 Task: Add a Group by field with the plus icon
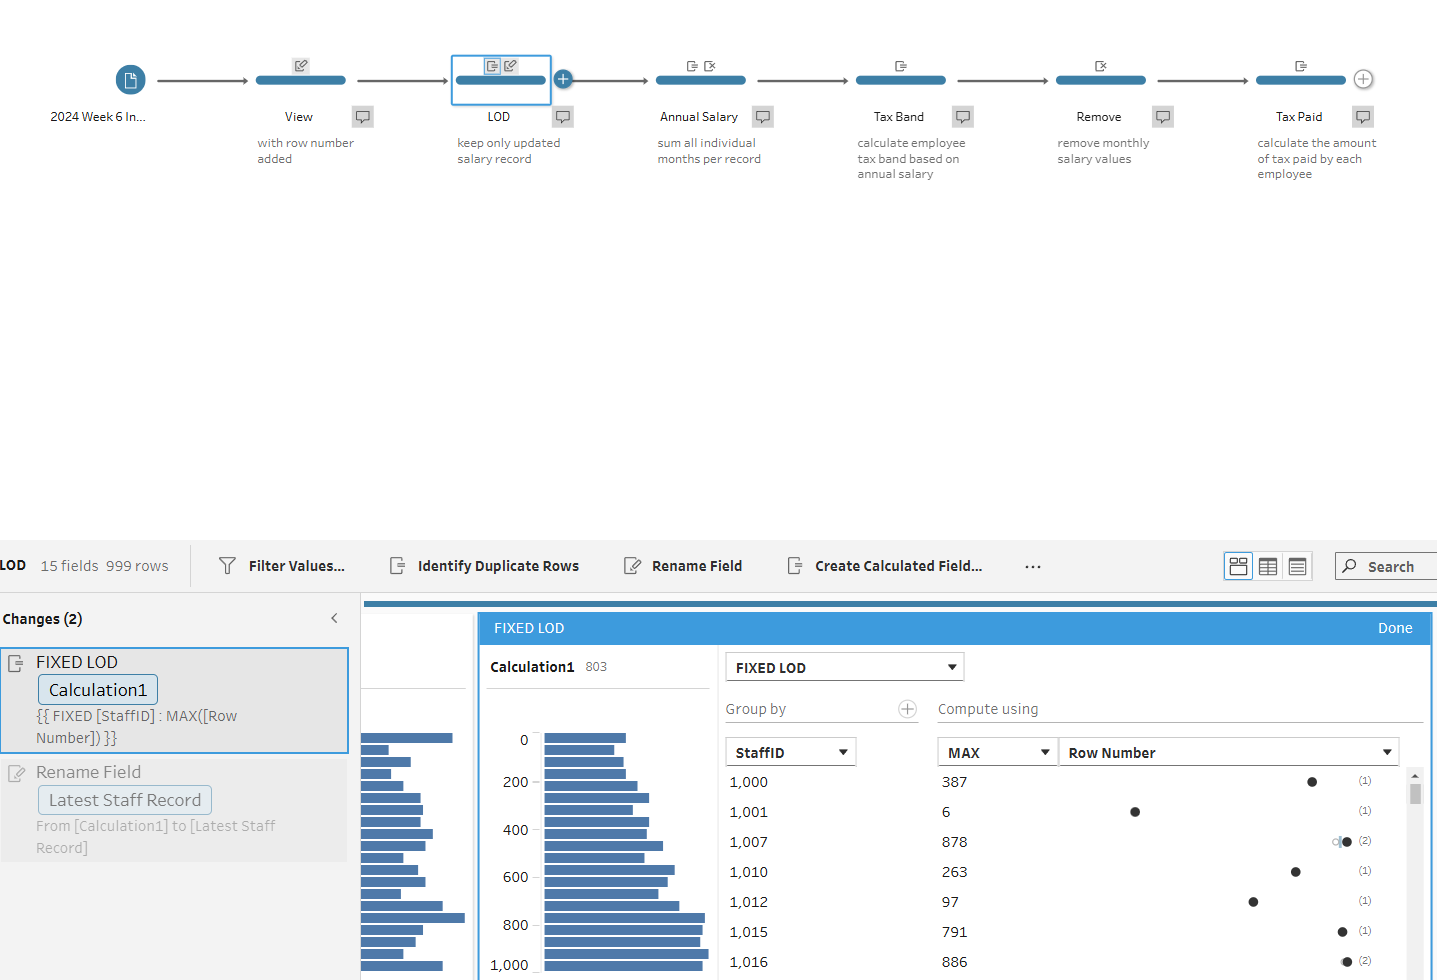[x=907, y=709]
